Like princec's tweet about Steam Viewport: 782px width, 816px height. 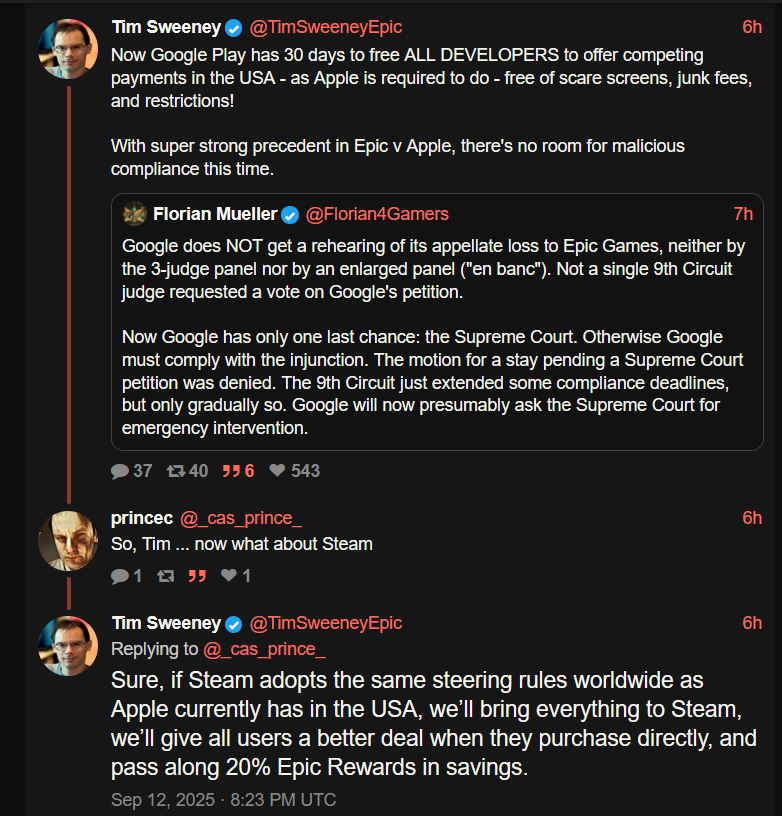click(228, 576)
